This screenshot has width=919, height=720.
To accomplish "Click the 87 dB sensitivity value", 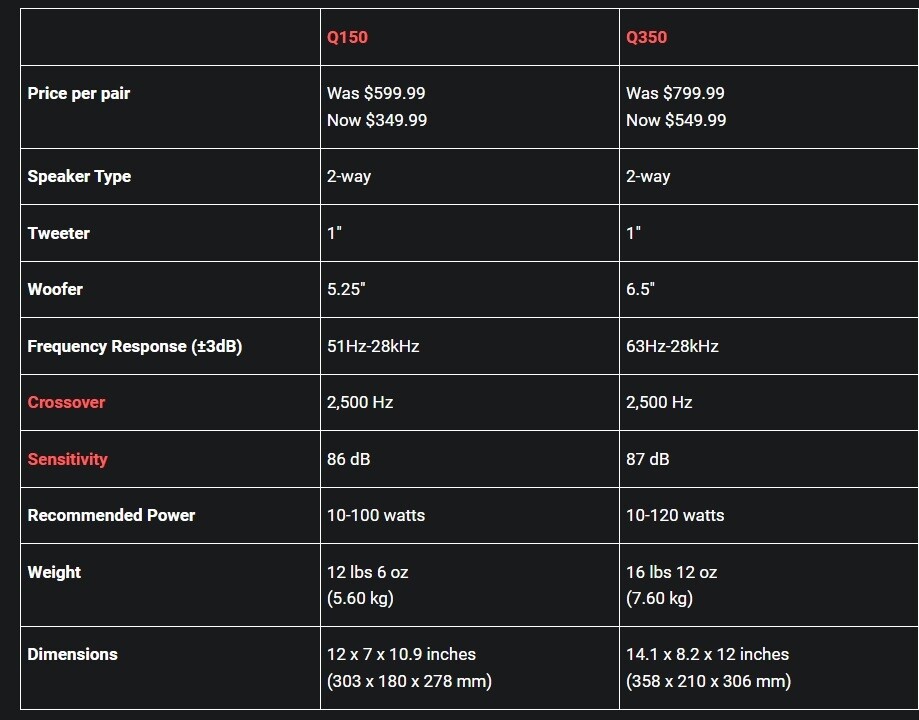I will pos(647,459).
